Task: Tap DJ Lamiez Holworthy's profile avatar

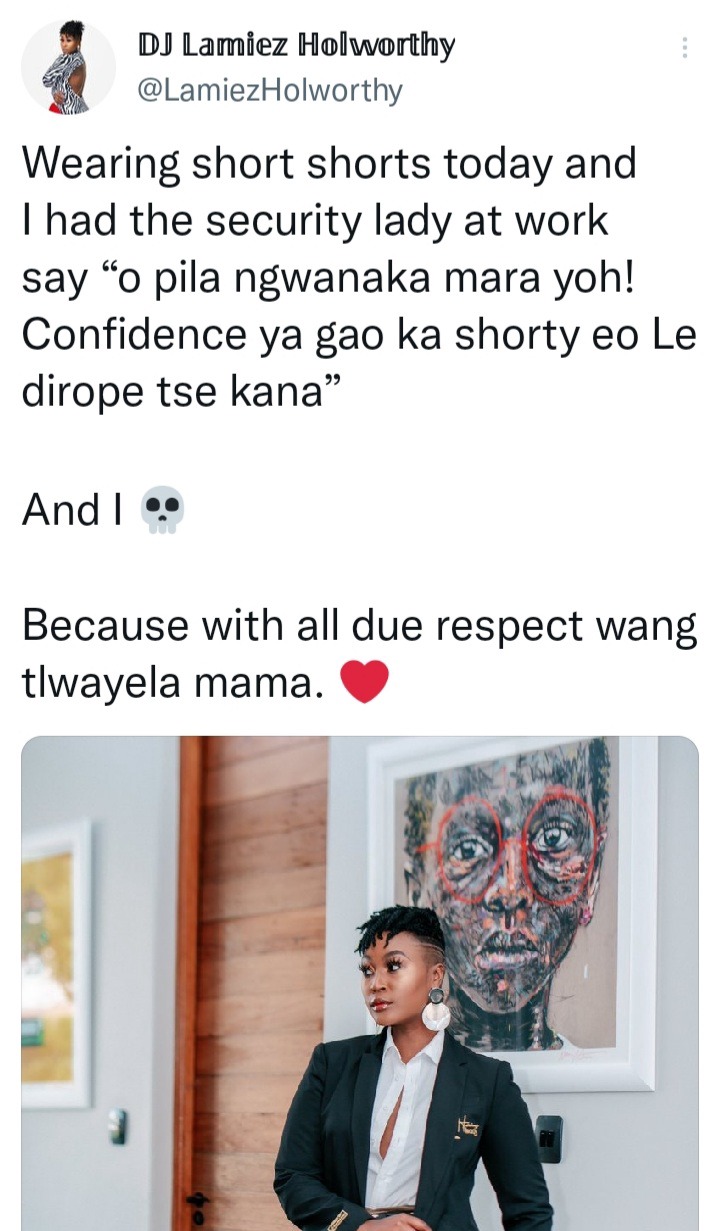Action: [68, 66]
